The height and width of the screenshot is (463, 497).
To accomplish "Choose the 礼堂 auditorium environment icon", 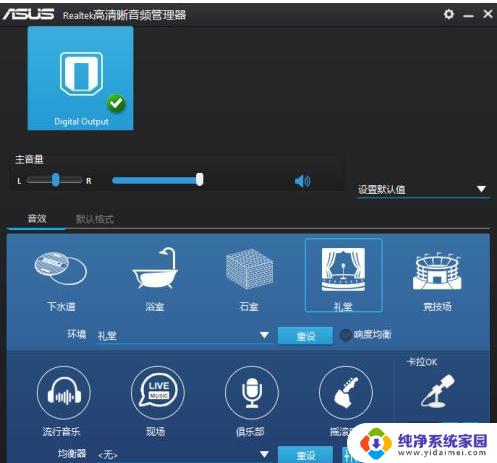I will pos(343,275).
